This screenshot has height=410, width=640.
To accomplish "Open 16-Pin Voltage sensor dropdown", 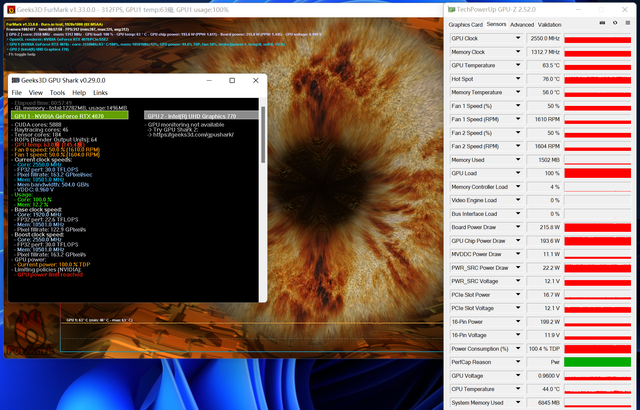I will [x=518, y=335].
